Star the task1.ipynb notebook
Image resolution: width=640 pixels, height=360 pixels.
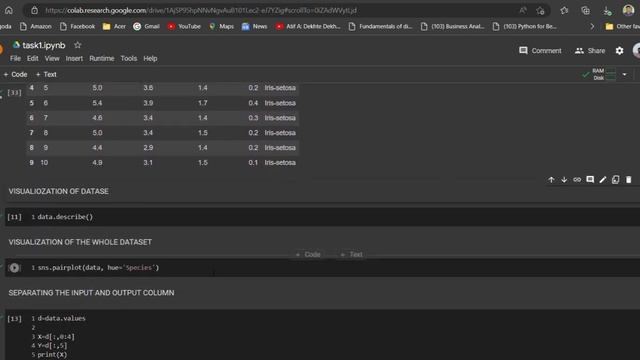click(78, 45)
